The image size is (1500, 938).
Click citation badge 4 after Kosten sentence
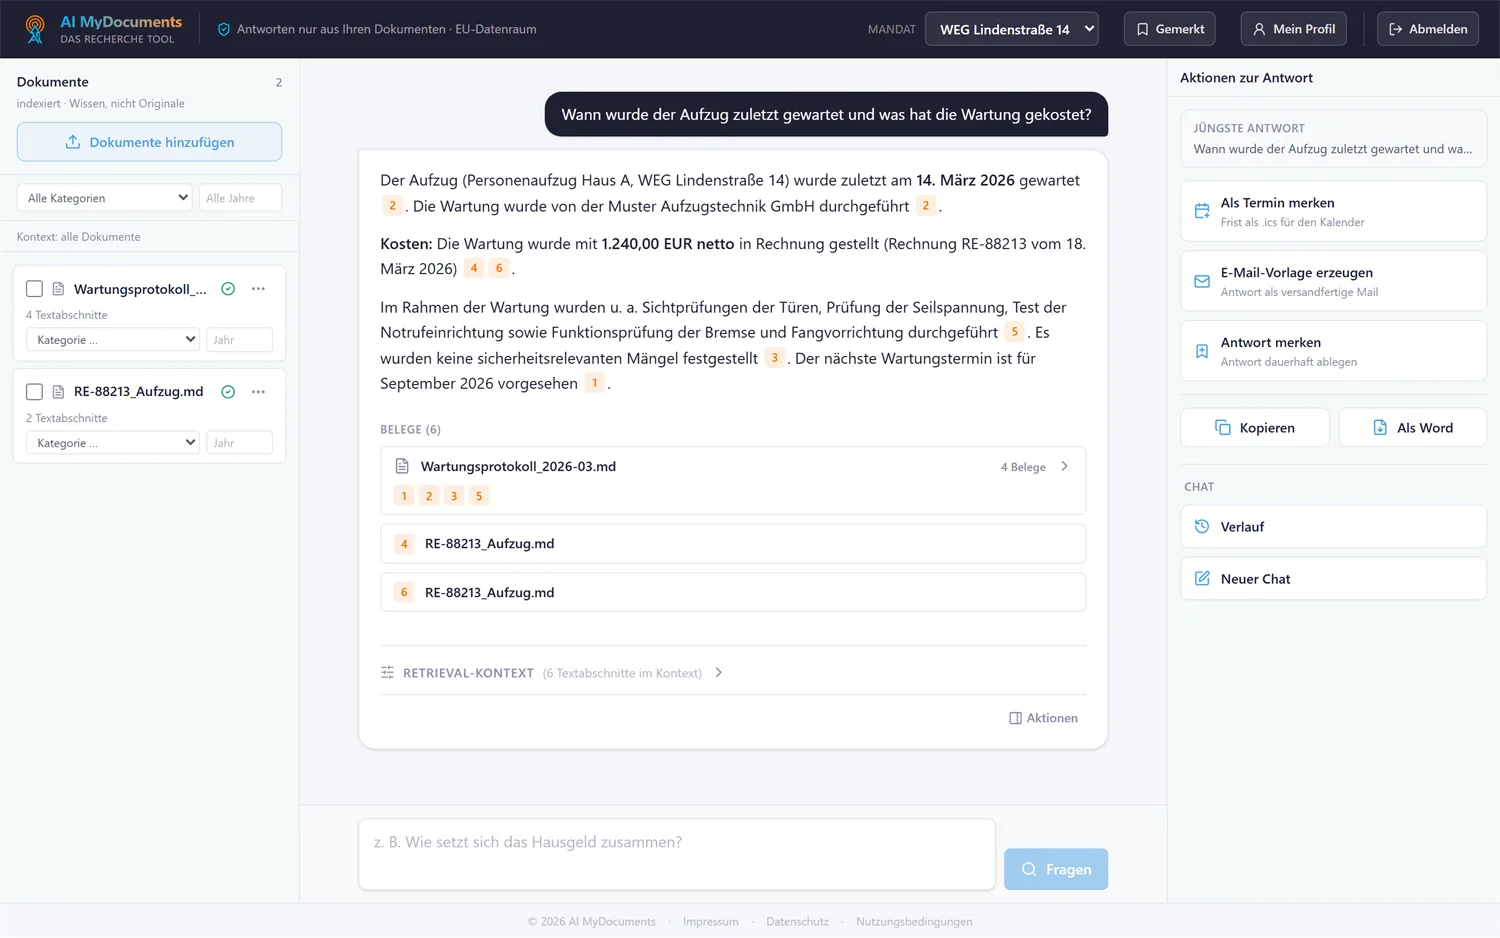[474, 268]
